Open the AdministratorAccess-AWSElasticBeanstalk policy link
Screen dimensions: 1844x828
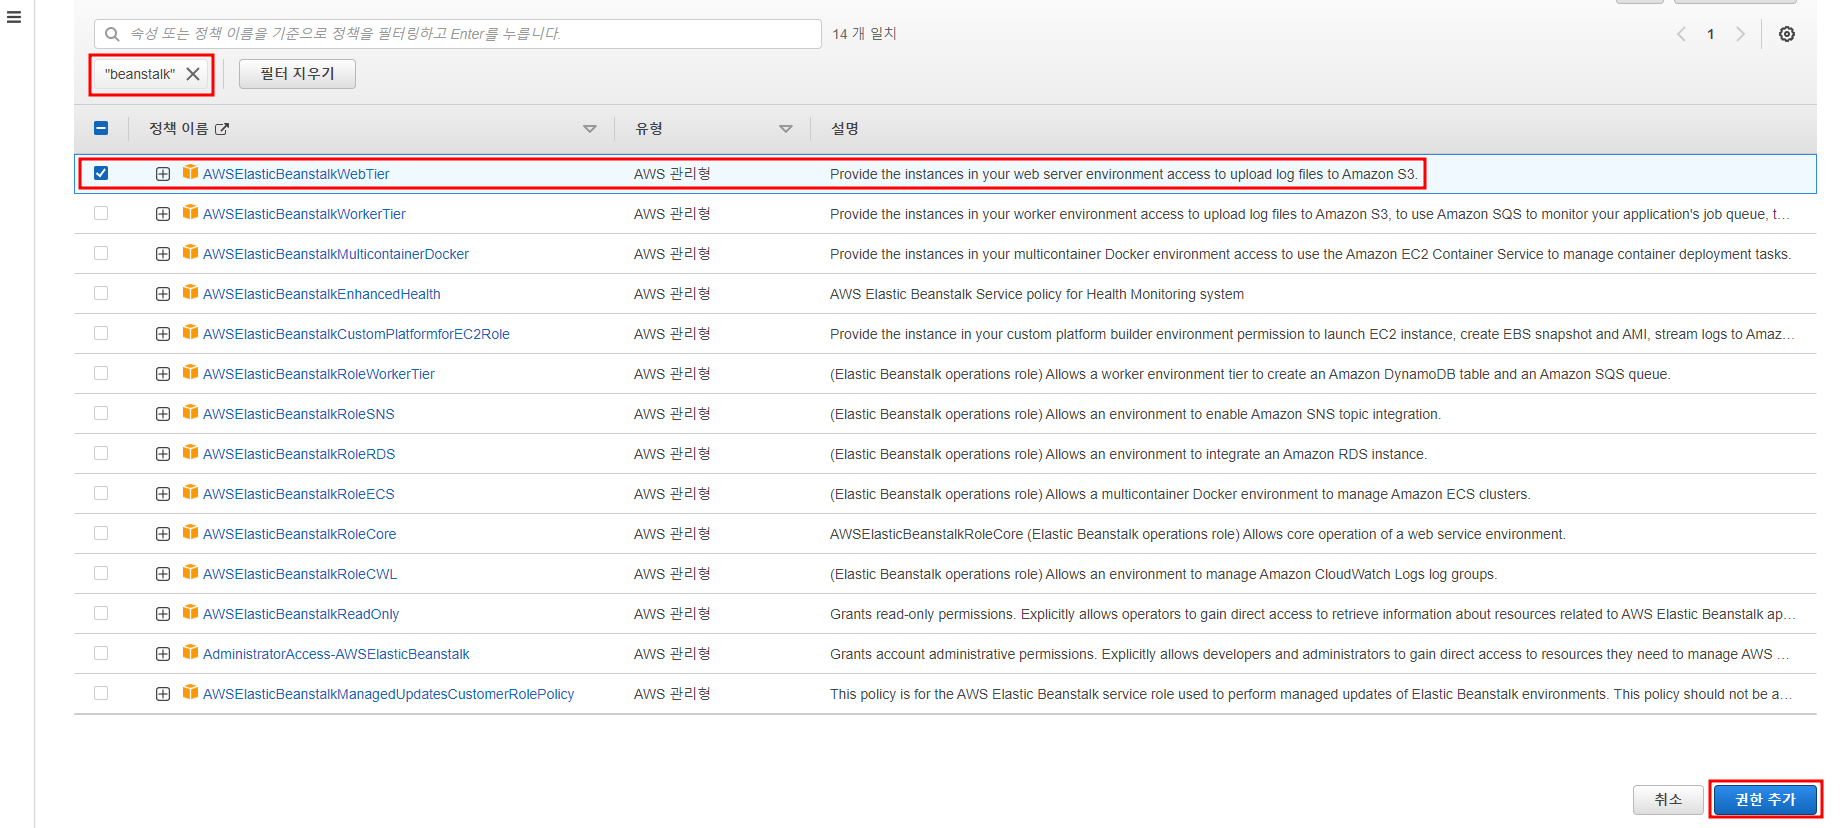pyautogui.click(x=336, y=654)
